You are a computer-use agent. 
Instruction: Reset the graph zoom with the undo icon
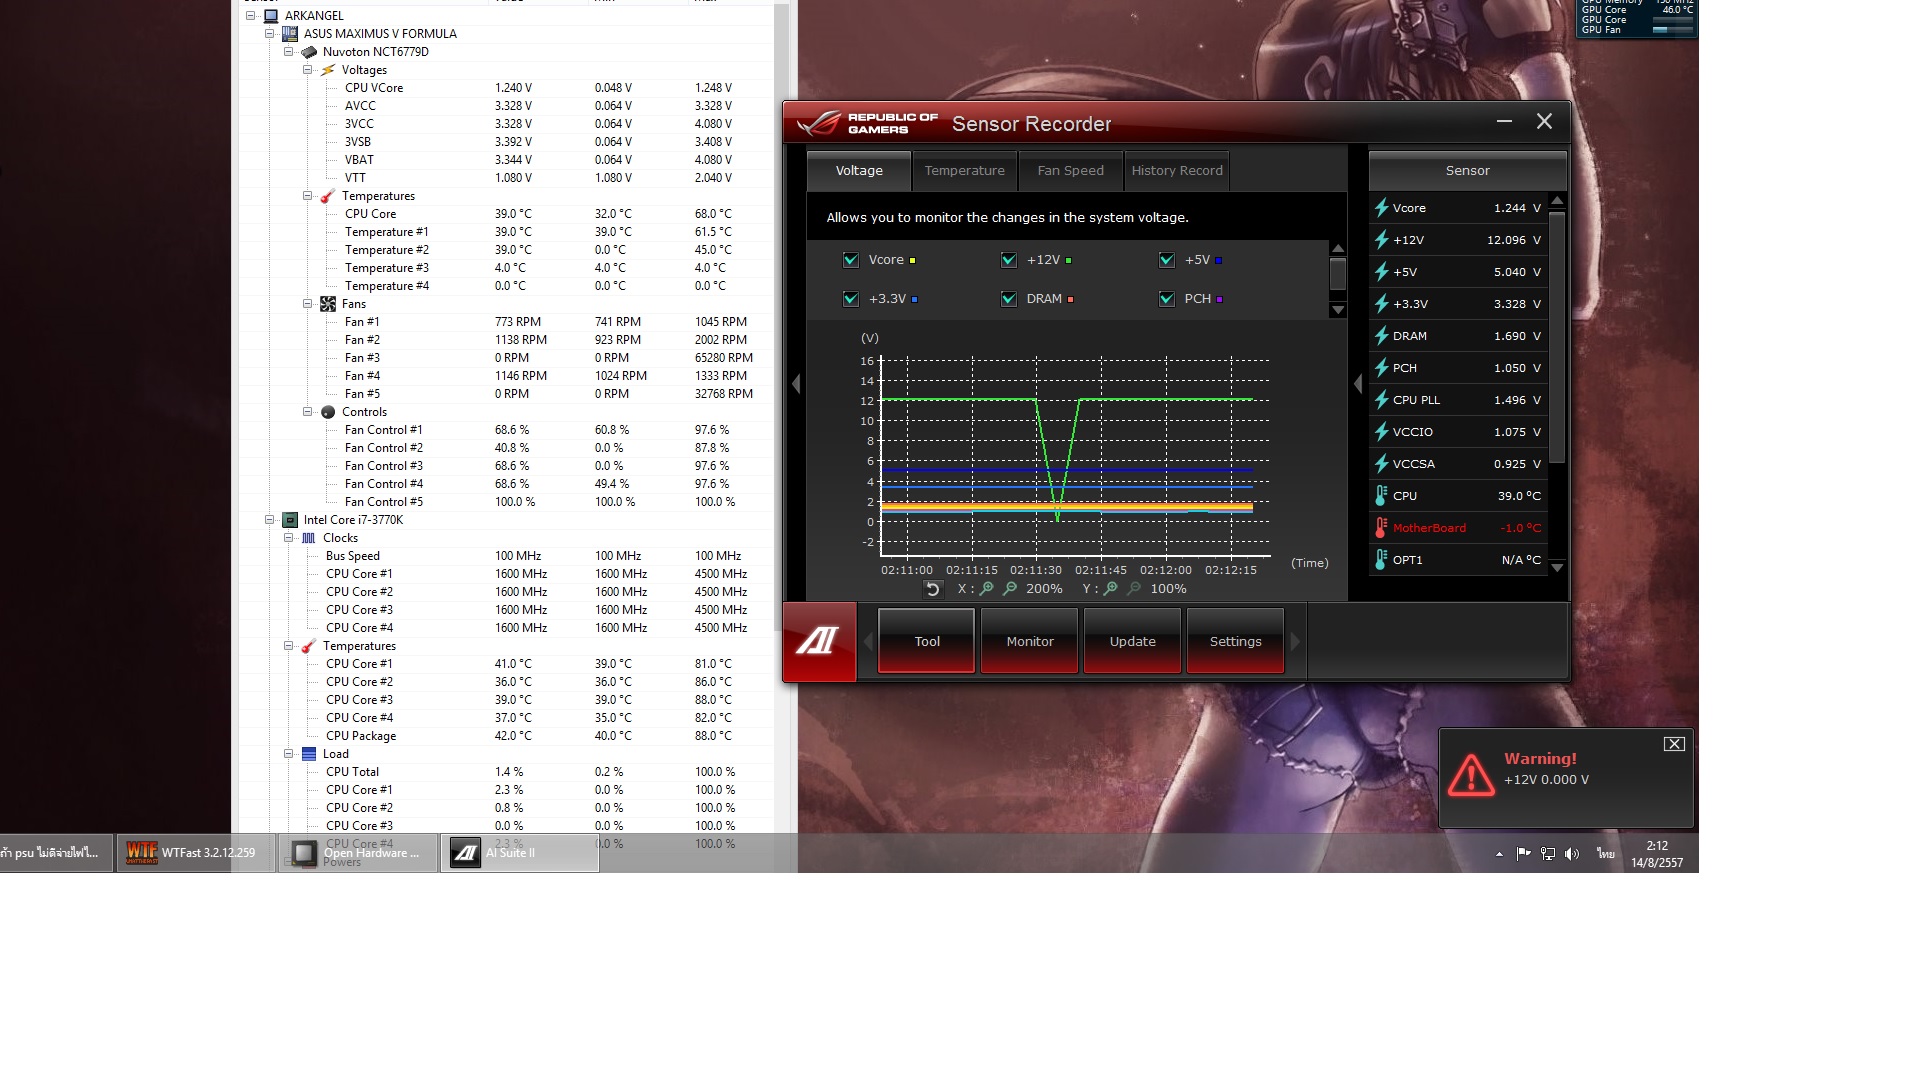932,589
